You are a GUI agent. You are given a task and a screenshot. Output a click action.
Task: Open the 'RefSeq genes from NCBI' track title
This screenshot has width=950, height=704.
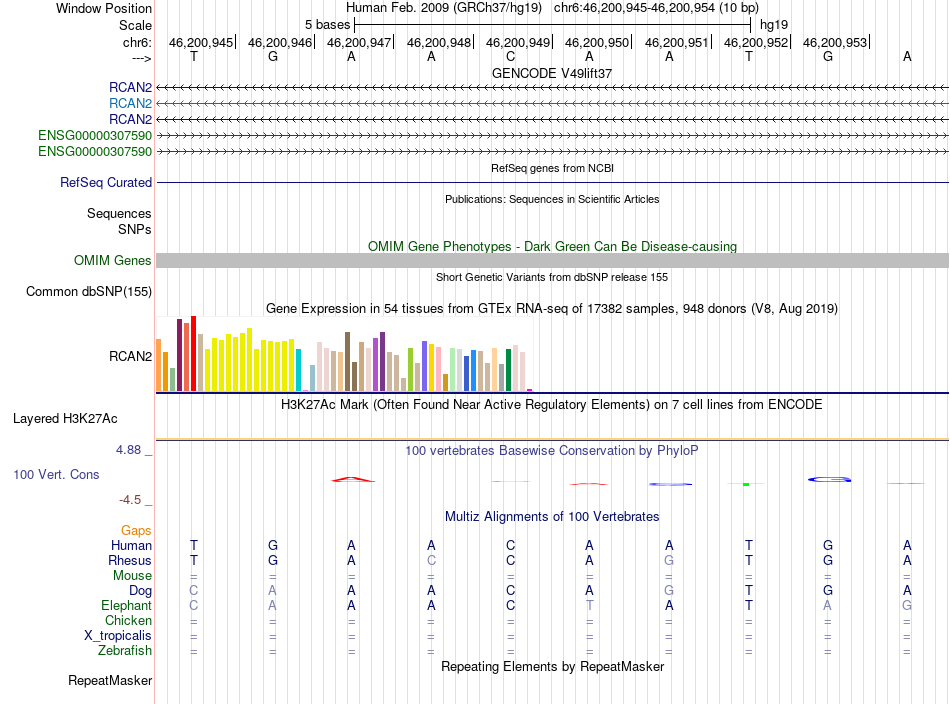coord(552,168)
